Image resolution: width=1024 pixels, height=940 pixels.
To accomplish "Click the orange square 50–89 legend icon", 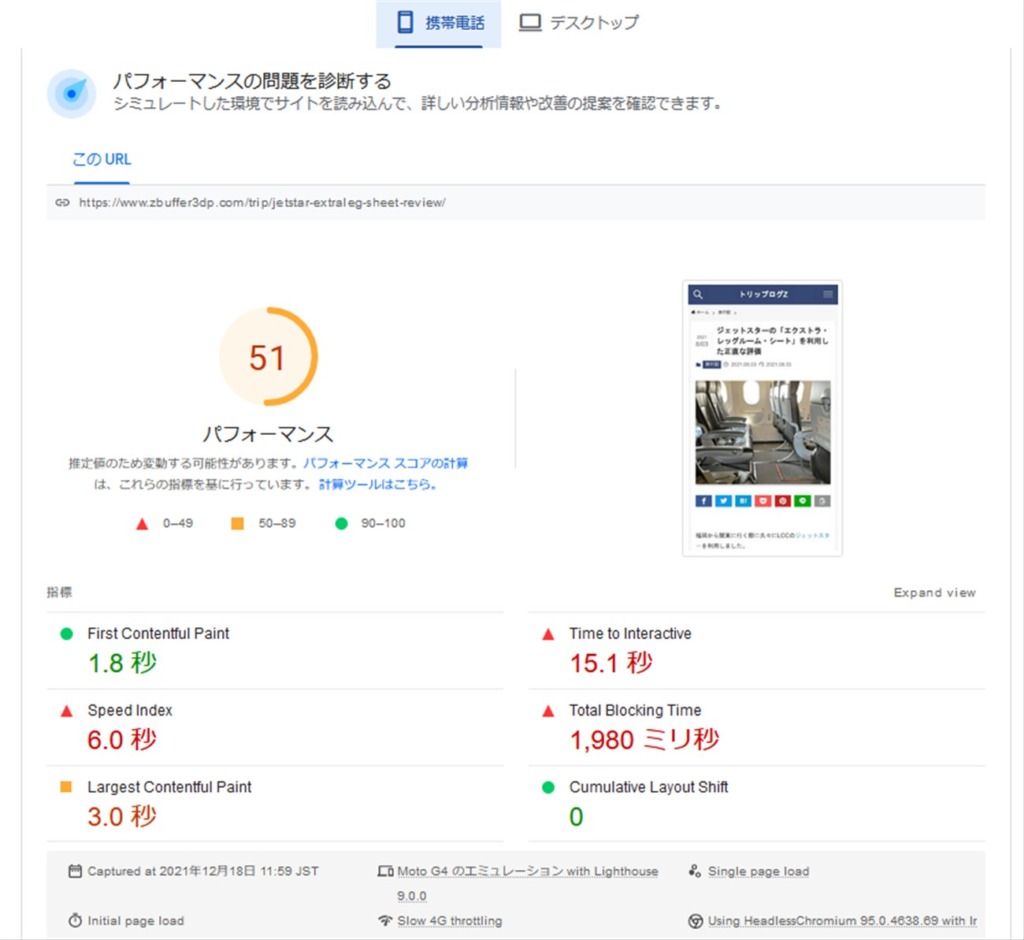I will 237,523.
